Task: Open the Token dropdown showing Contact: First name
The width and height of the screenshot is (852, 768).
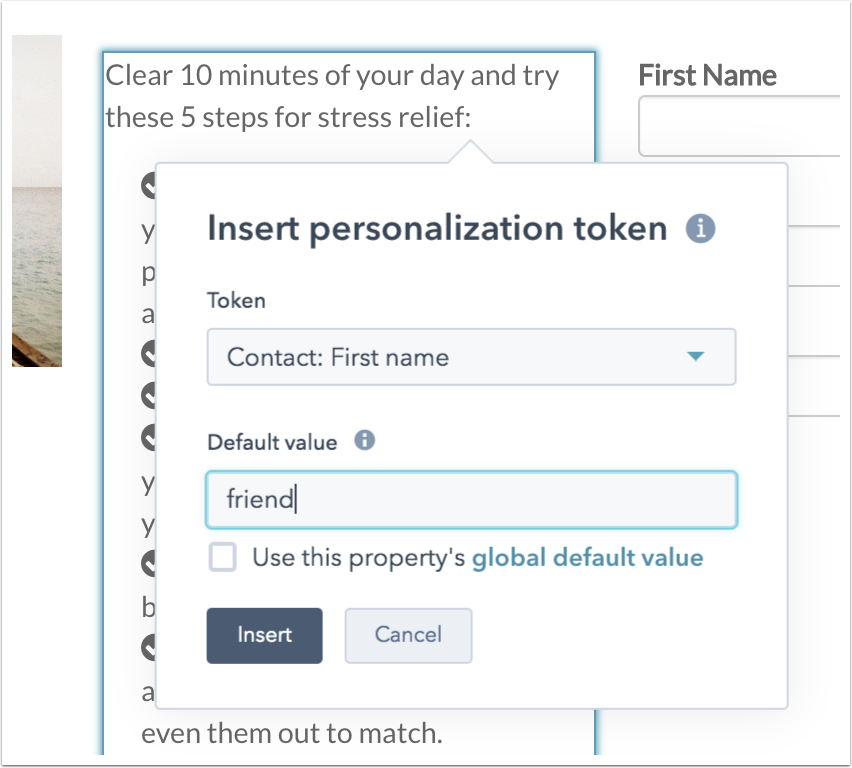Action: coord(471,357)
